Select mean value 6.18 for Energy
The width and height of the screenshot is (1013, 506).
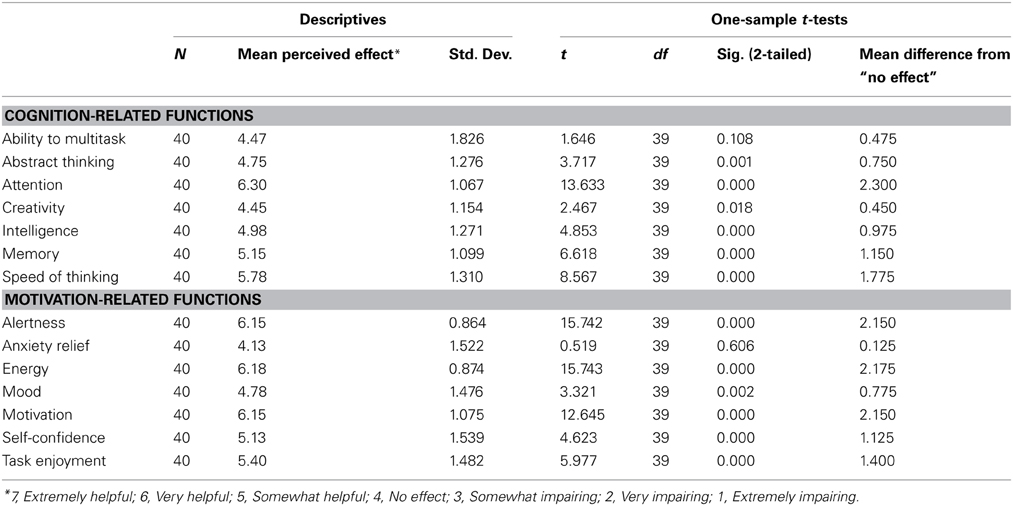(x=250, y=368)
